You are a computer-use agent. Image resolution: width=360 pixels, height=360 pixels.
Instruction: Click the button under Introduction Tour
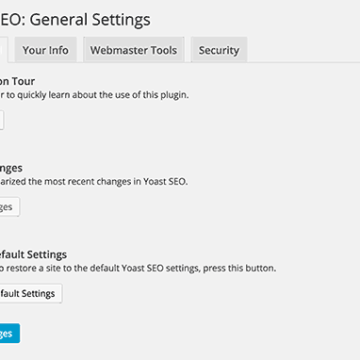(2, 120)
